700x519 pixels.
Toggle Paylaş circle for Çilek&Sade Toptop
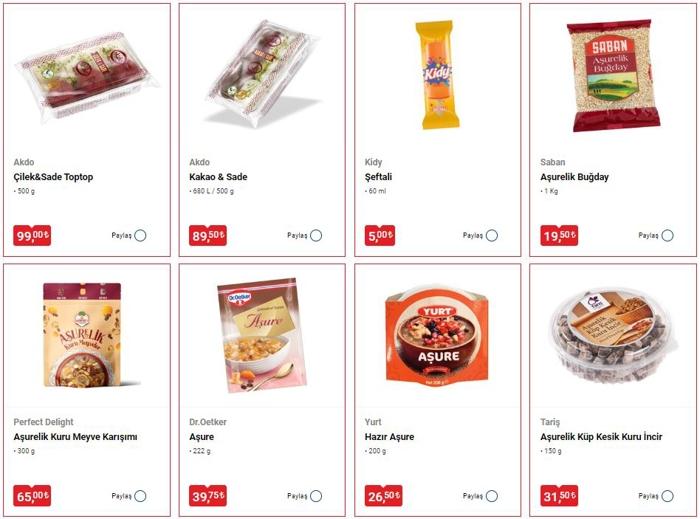[x=140, y=235]
